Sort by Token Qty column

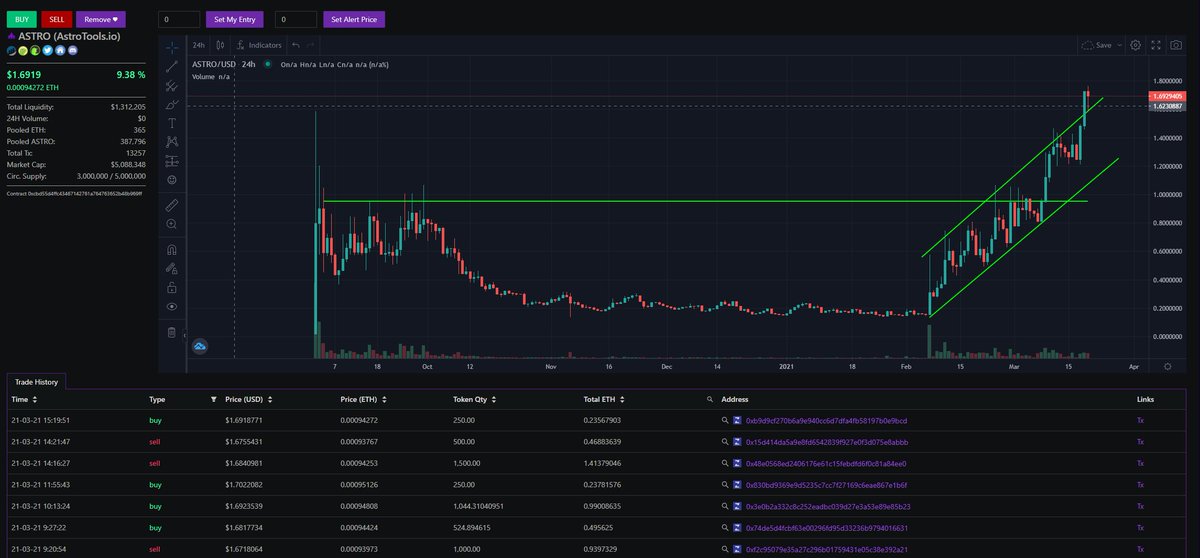pos(476,399)
